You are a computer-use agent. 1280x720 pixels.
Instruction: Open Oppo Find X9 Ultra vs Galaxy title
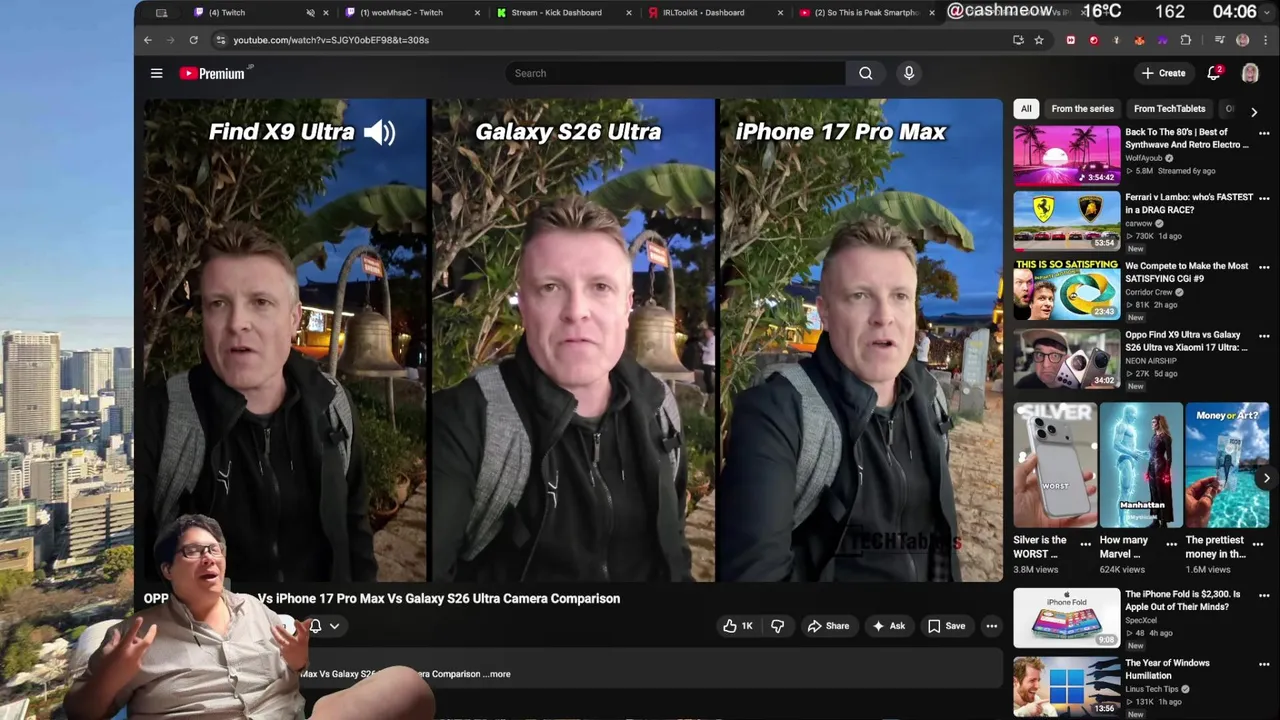coord(1186,341)
